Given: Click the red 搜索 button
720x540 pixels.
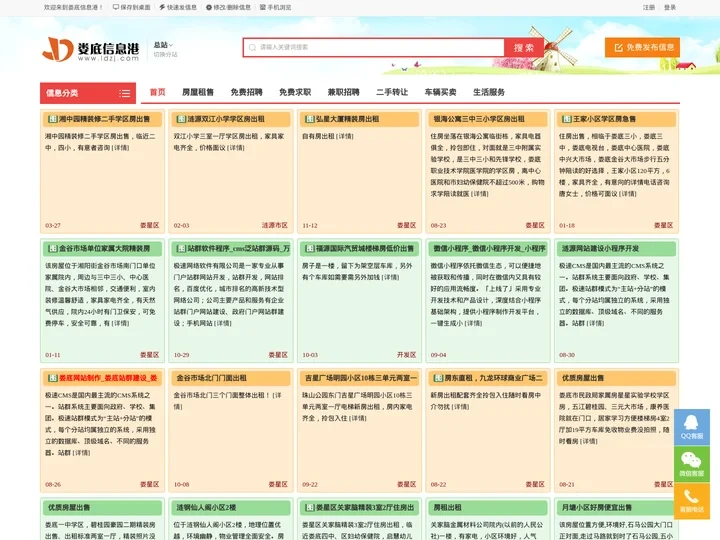Looking at the screenshot, I should point(523,48).
